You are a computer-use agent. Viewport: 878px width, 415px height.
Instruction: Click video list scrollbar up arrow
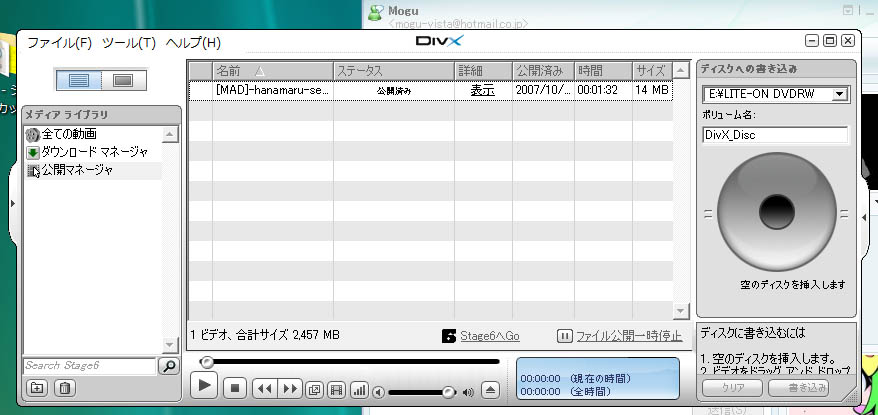681,71
